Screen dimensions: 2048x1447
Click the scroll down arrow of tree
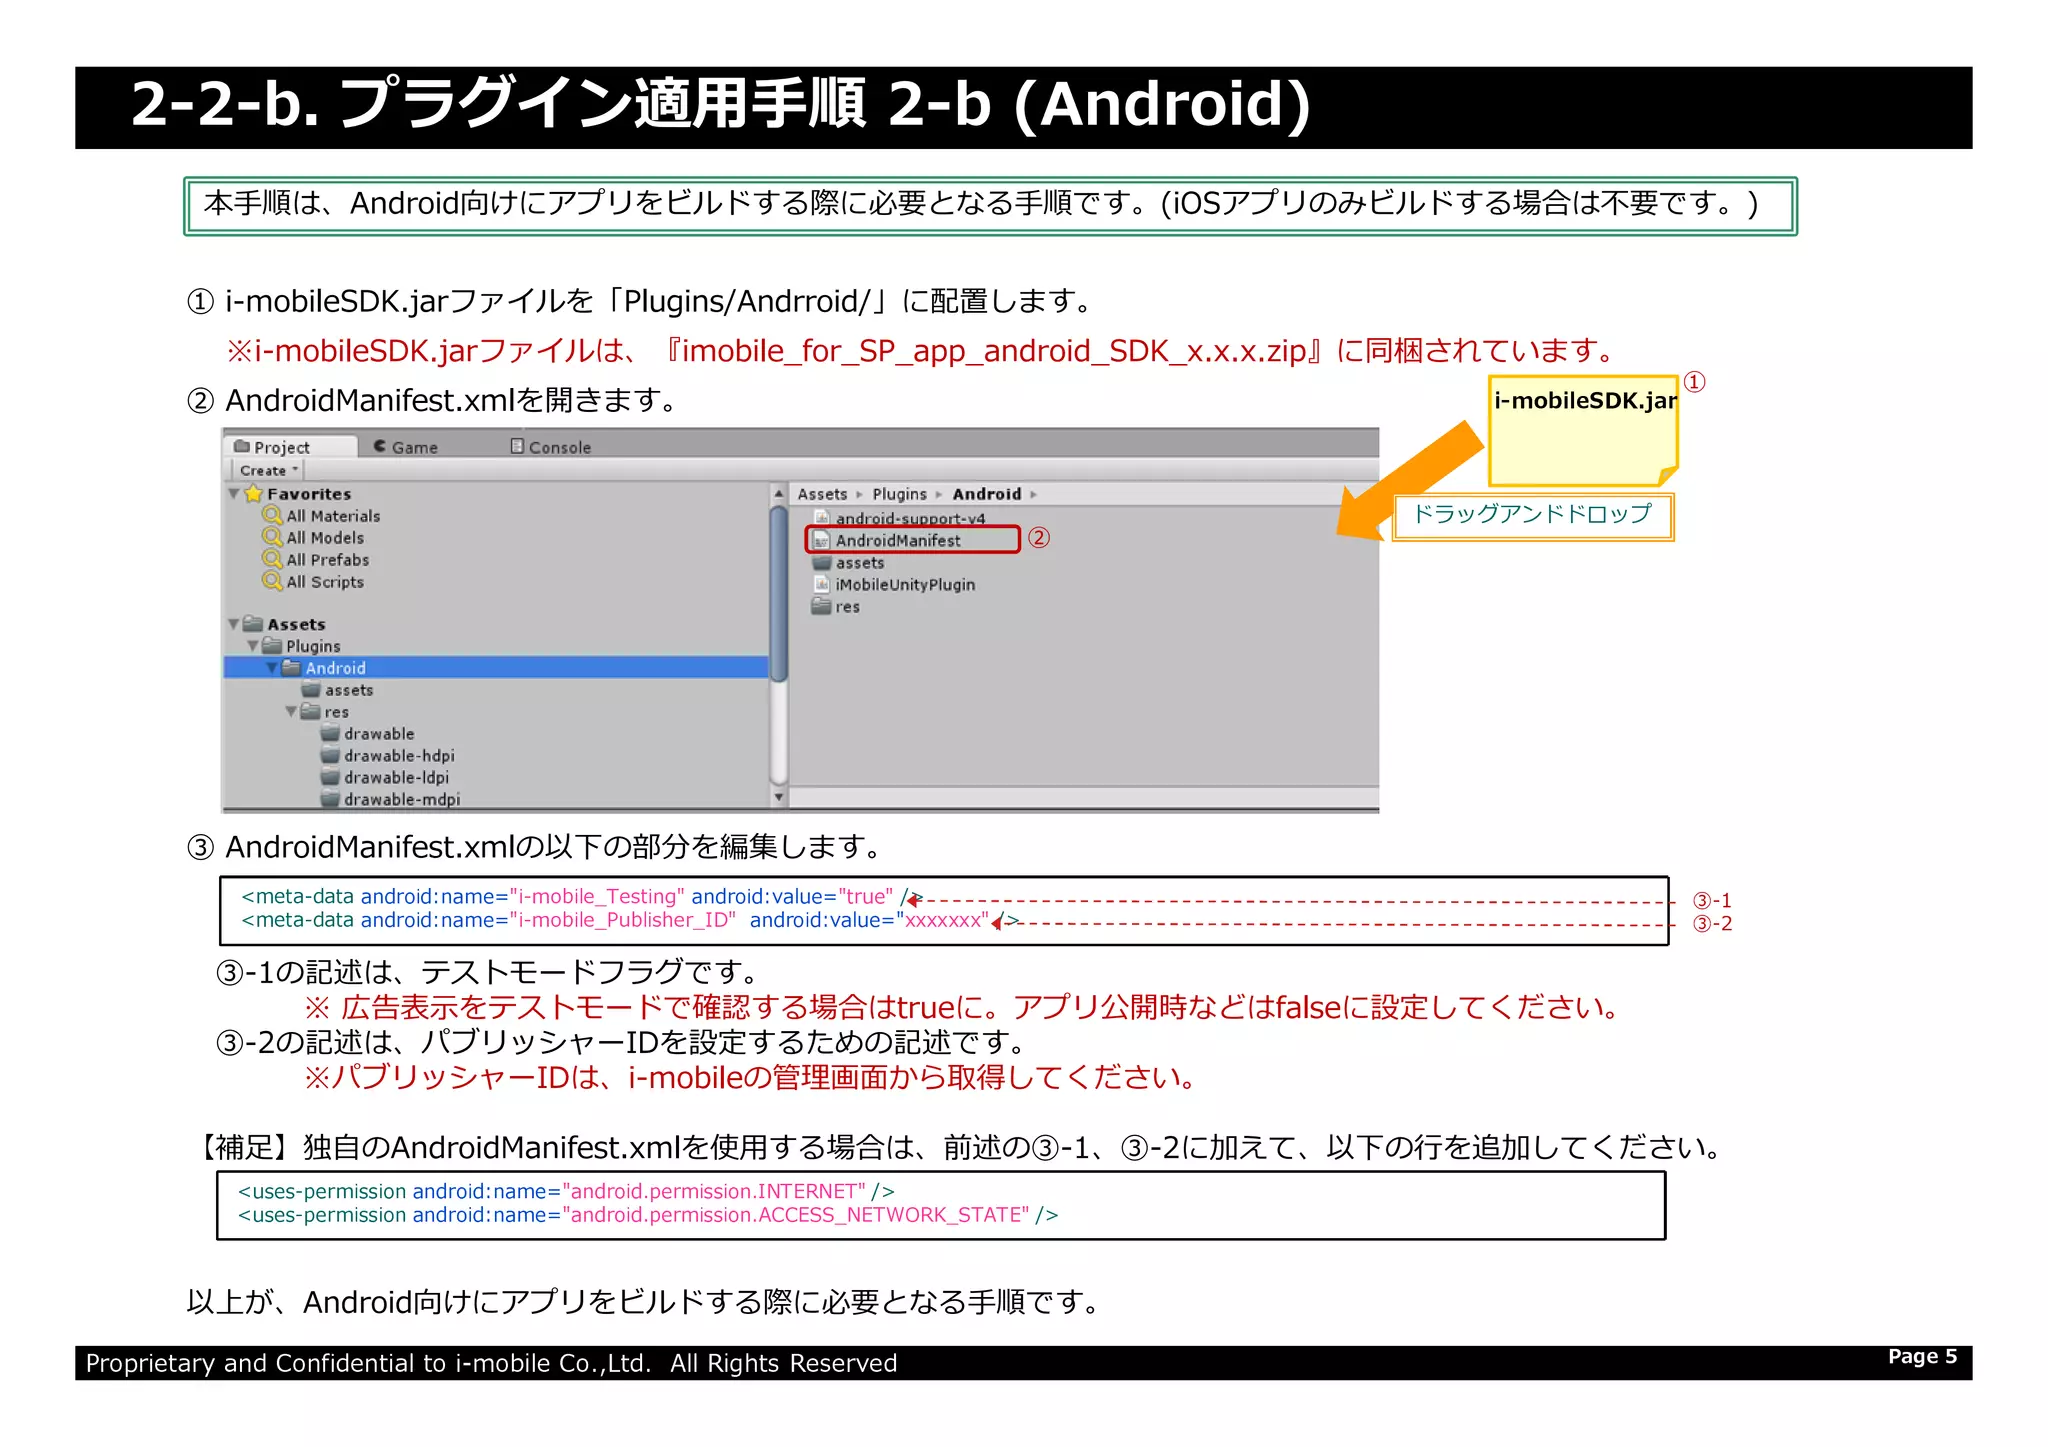click(779, 797)
